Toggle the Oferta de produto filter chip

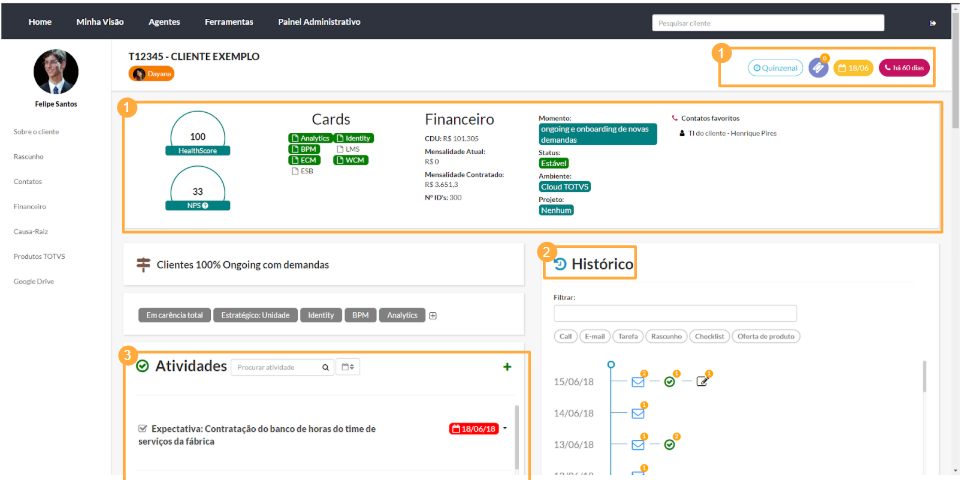pyautogui.click(x=766, y=336)
